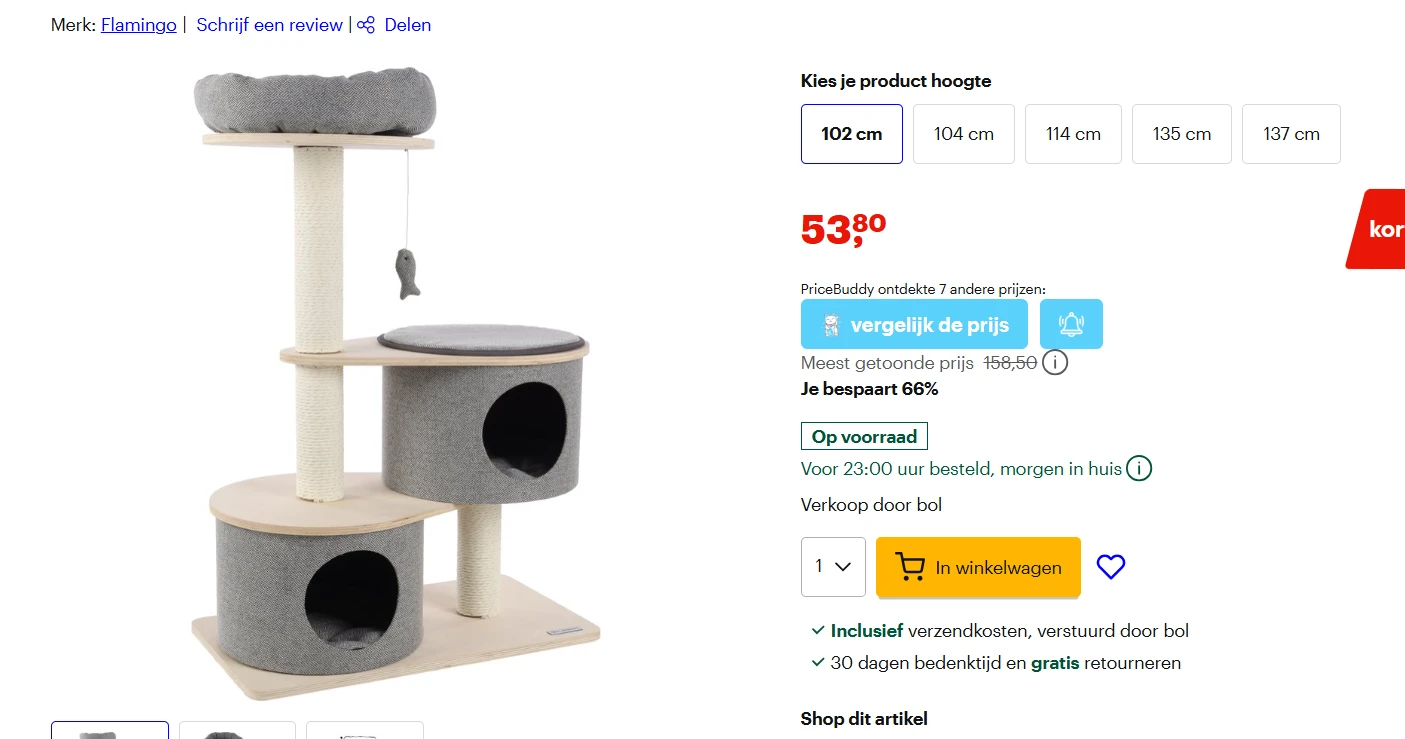Add product with 'In winkelwagen' button

pos(978,567)
